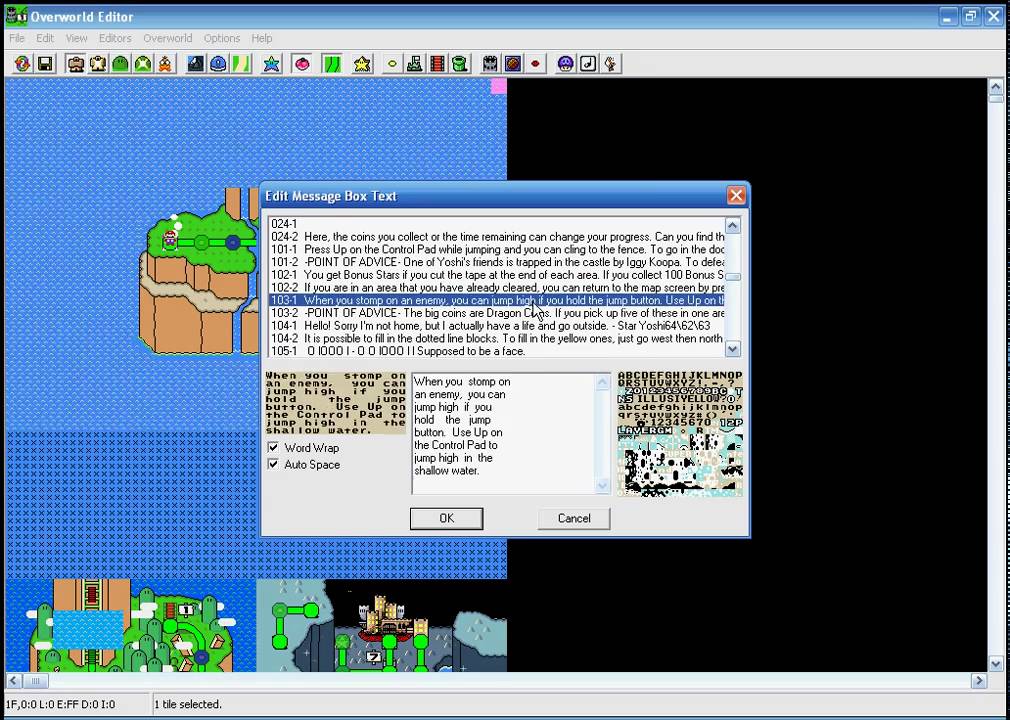Click '1 tile selected.' in status bar

click(x=188, y=704)
